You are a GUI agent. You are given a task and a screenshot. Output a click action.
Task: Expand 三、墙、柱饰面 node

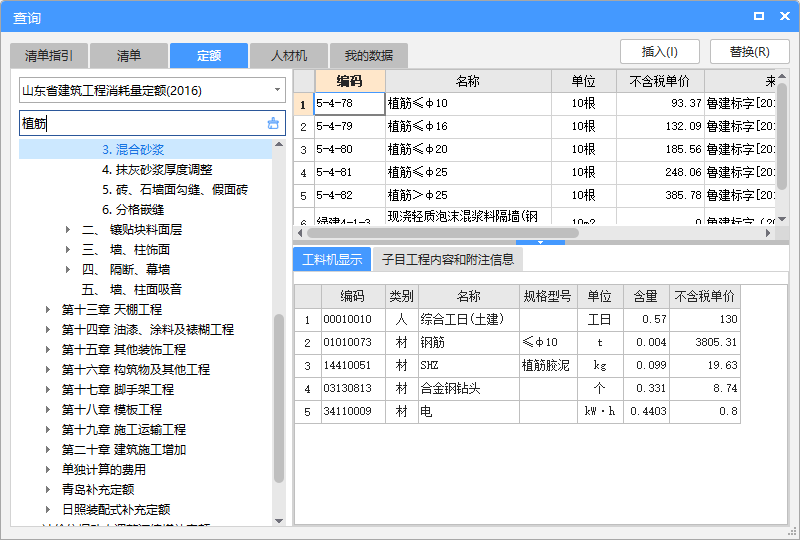68,250
